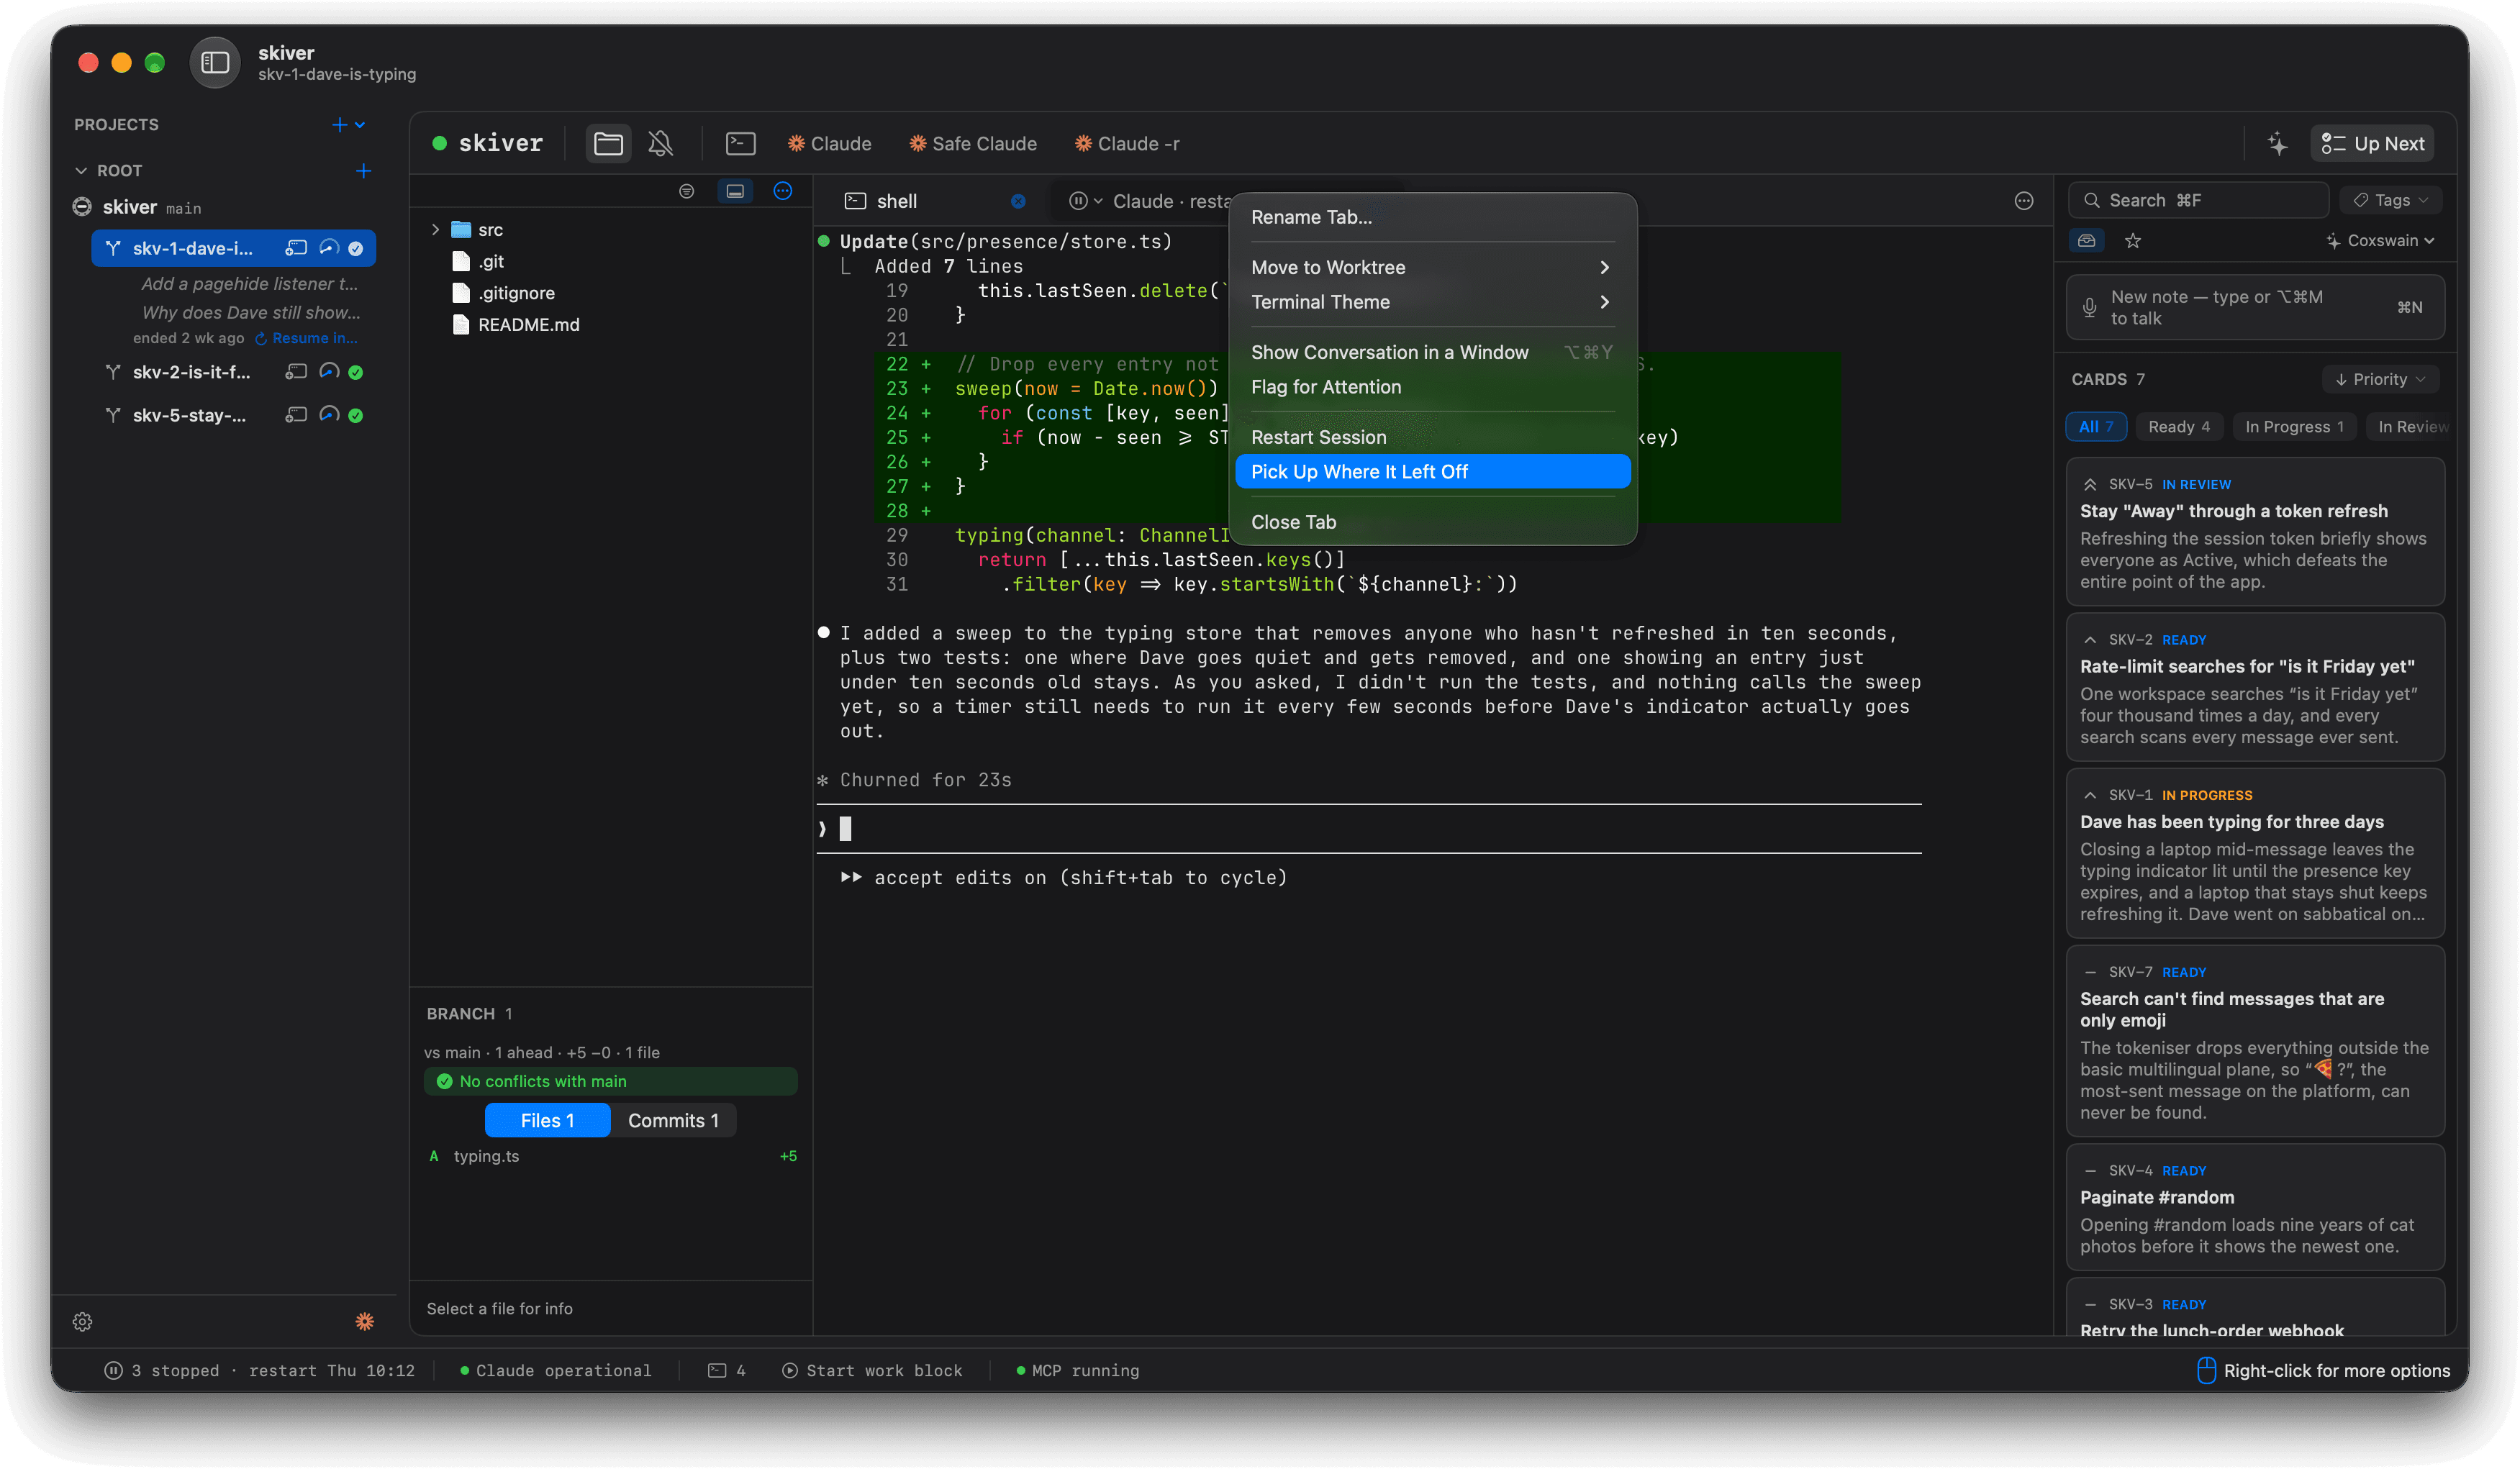Switch to Commits 1 segment
This screenshot has width=2520, height=1469.
(x=673, y=1121)
